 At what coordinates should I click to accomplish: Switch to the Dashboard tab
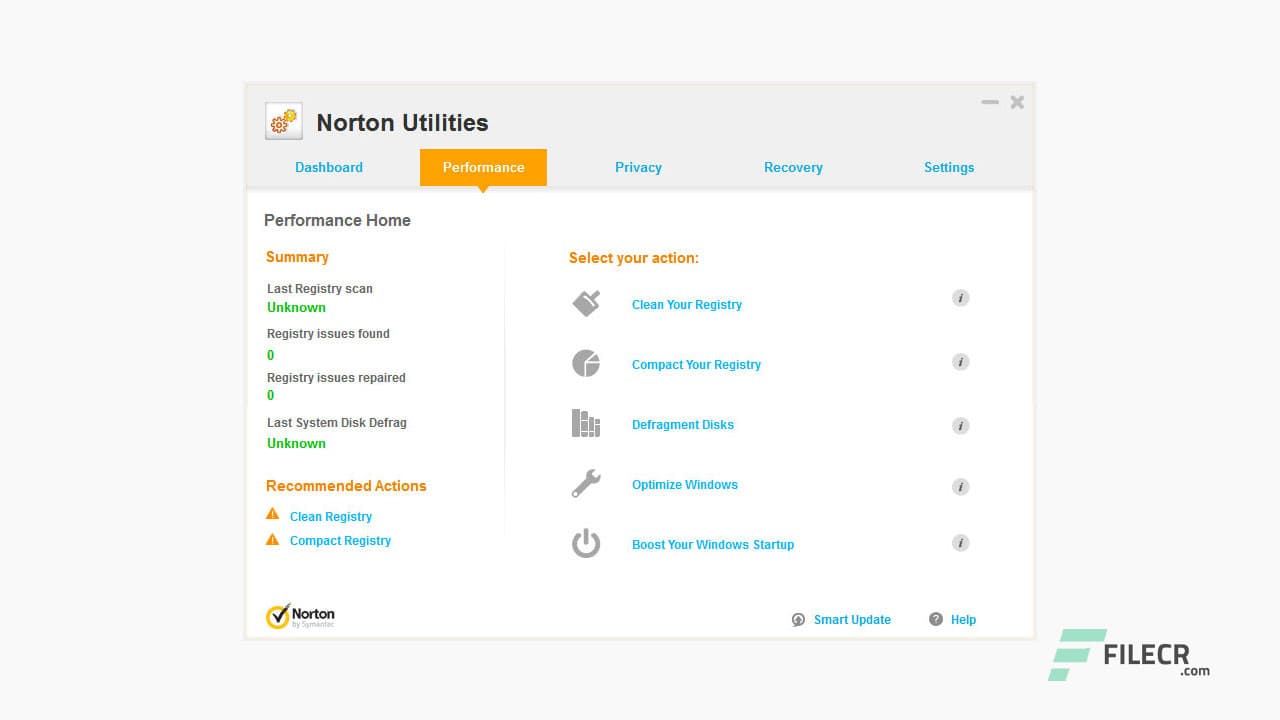click(329, 167)
